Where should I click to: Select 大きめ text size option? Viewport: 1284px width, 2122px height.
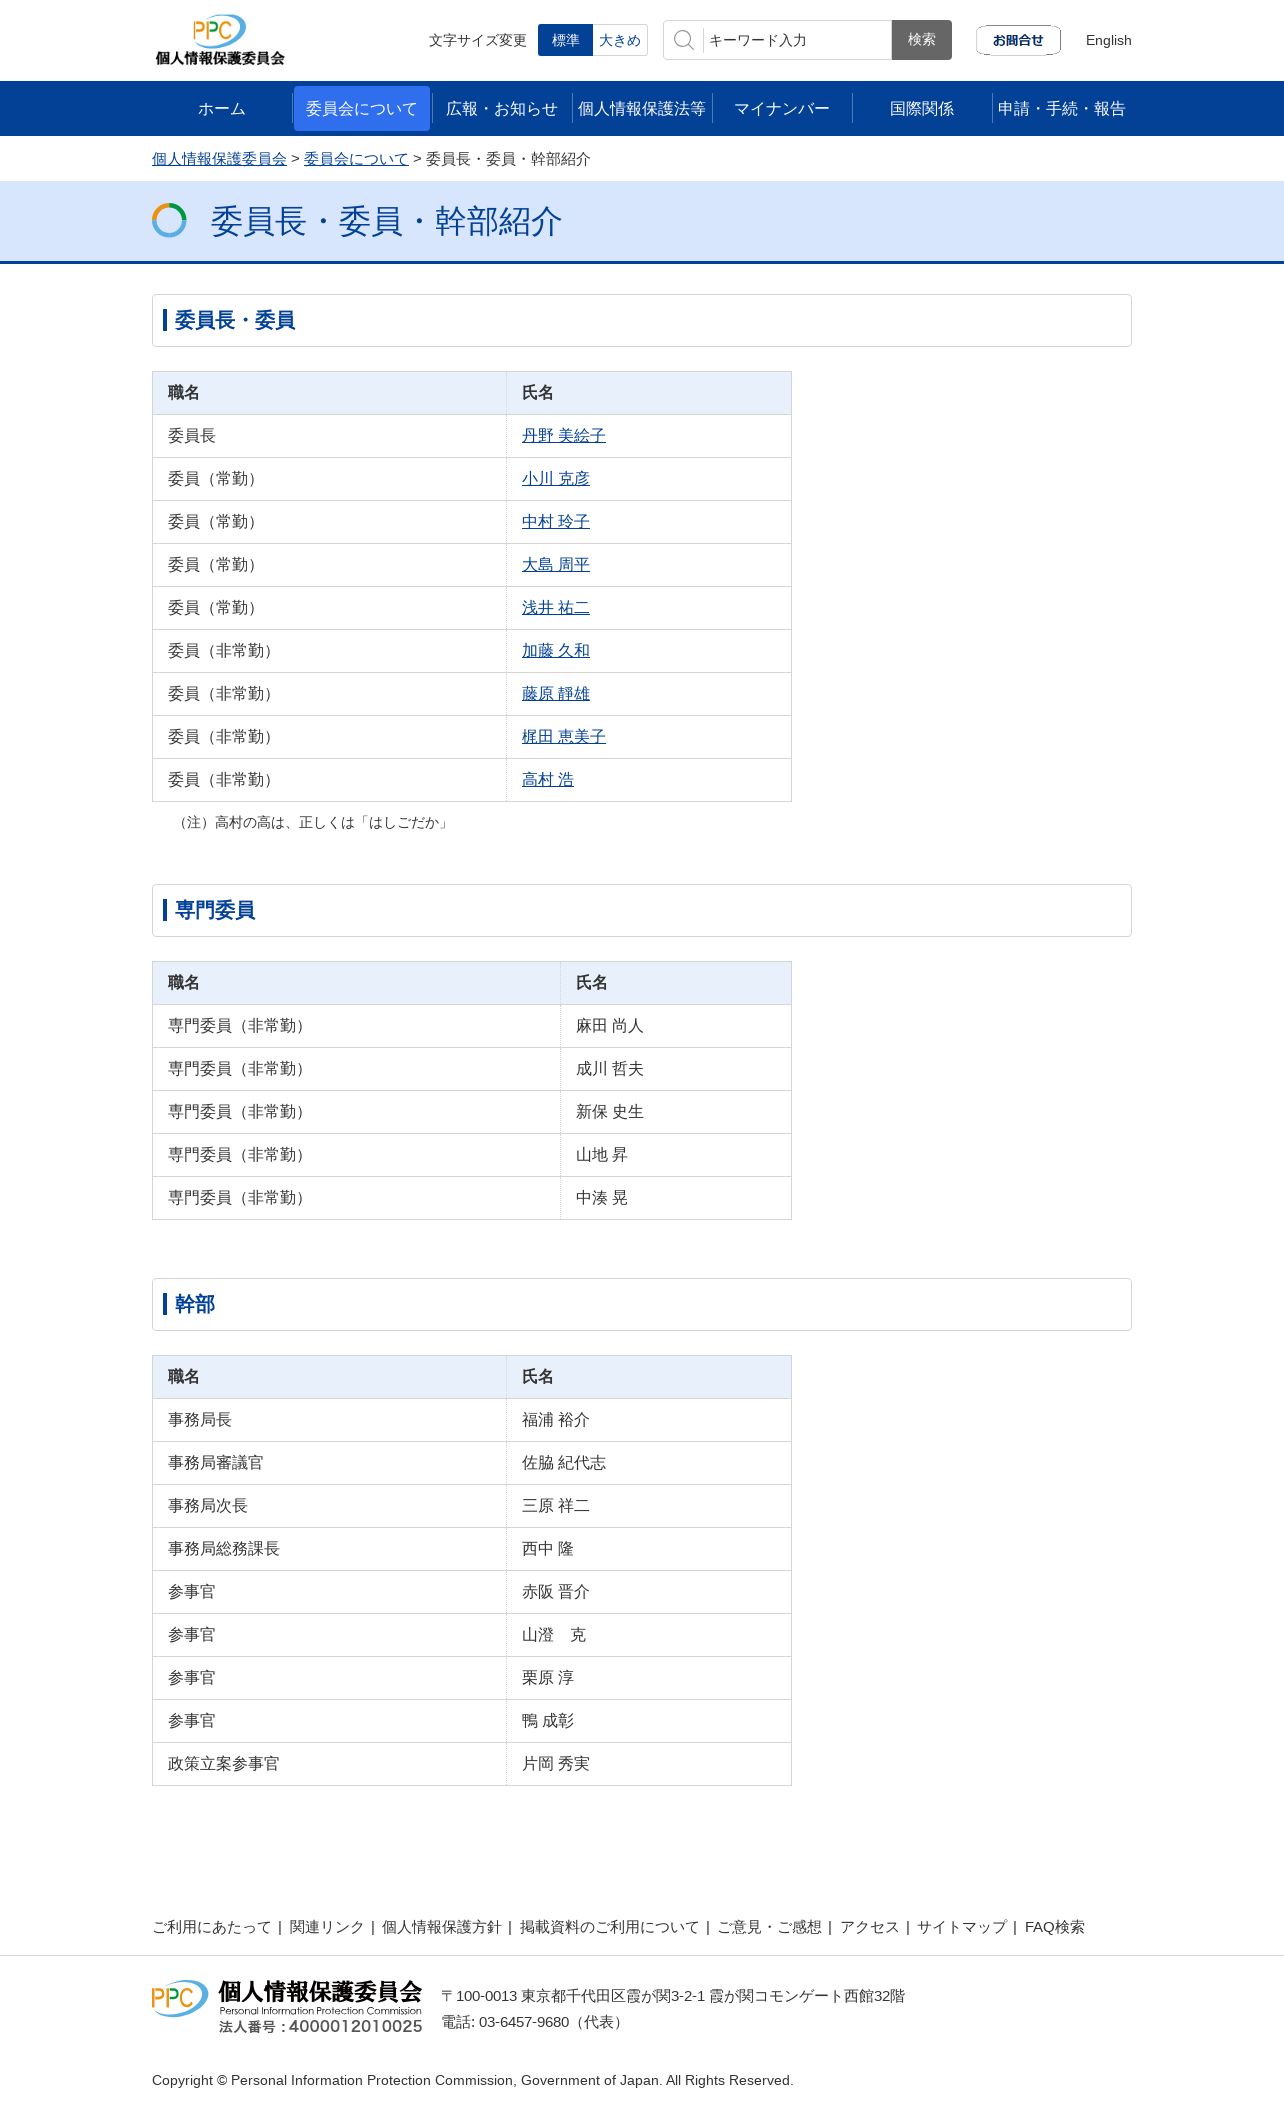pos(620,40)
